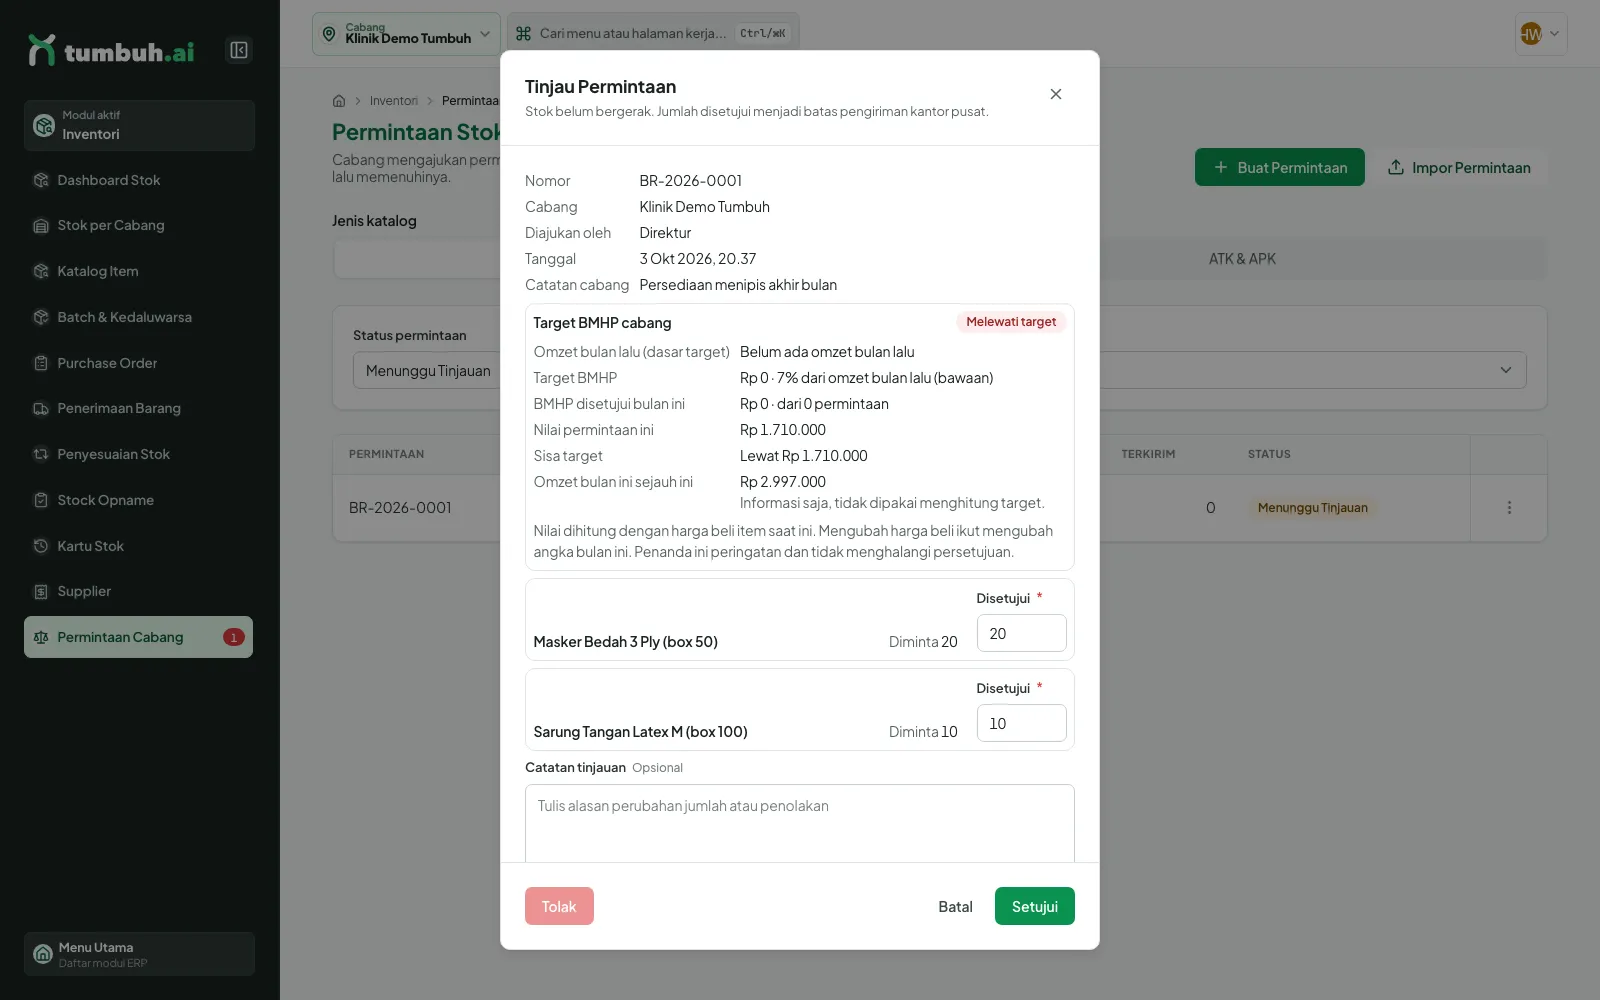Close the Tinjau Permintaan dialog
The image size is (1600, 1000).
pyautogui.click(x=1056, y=94)
